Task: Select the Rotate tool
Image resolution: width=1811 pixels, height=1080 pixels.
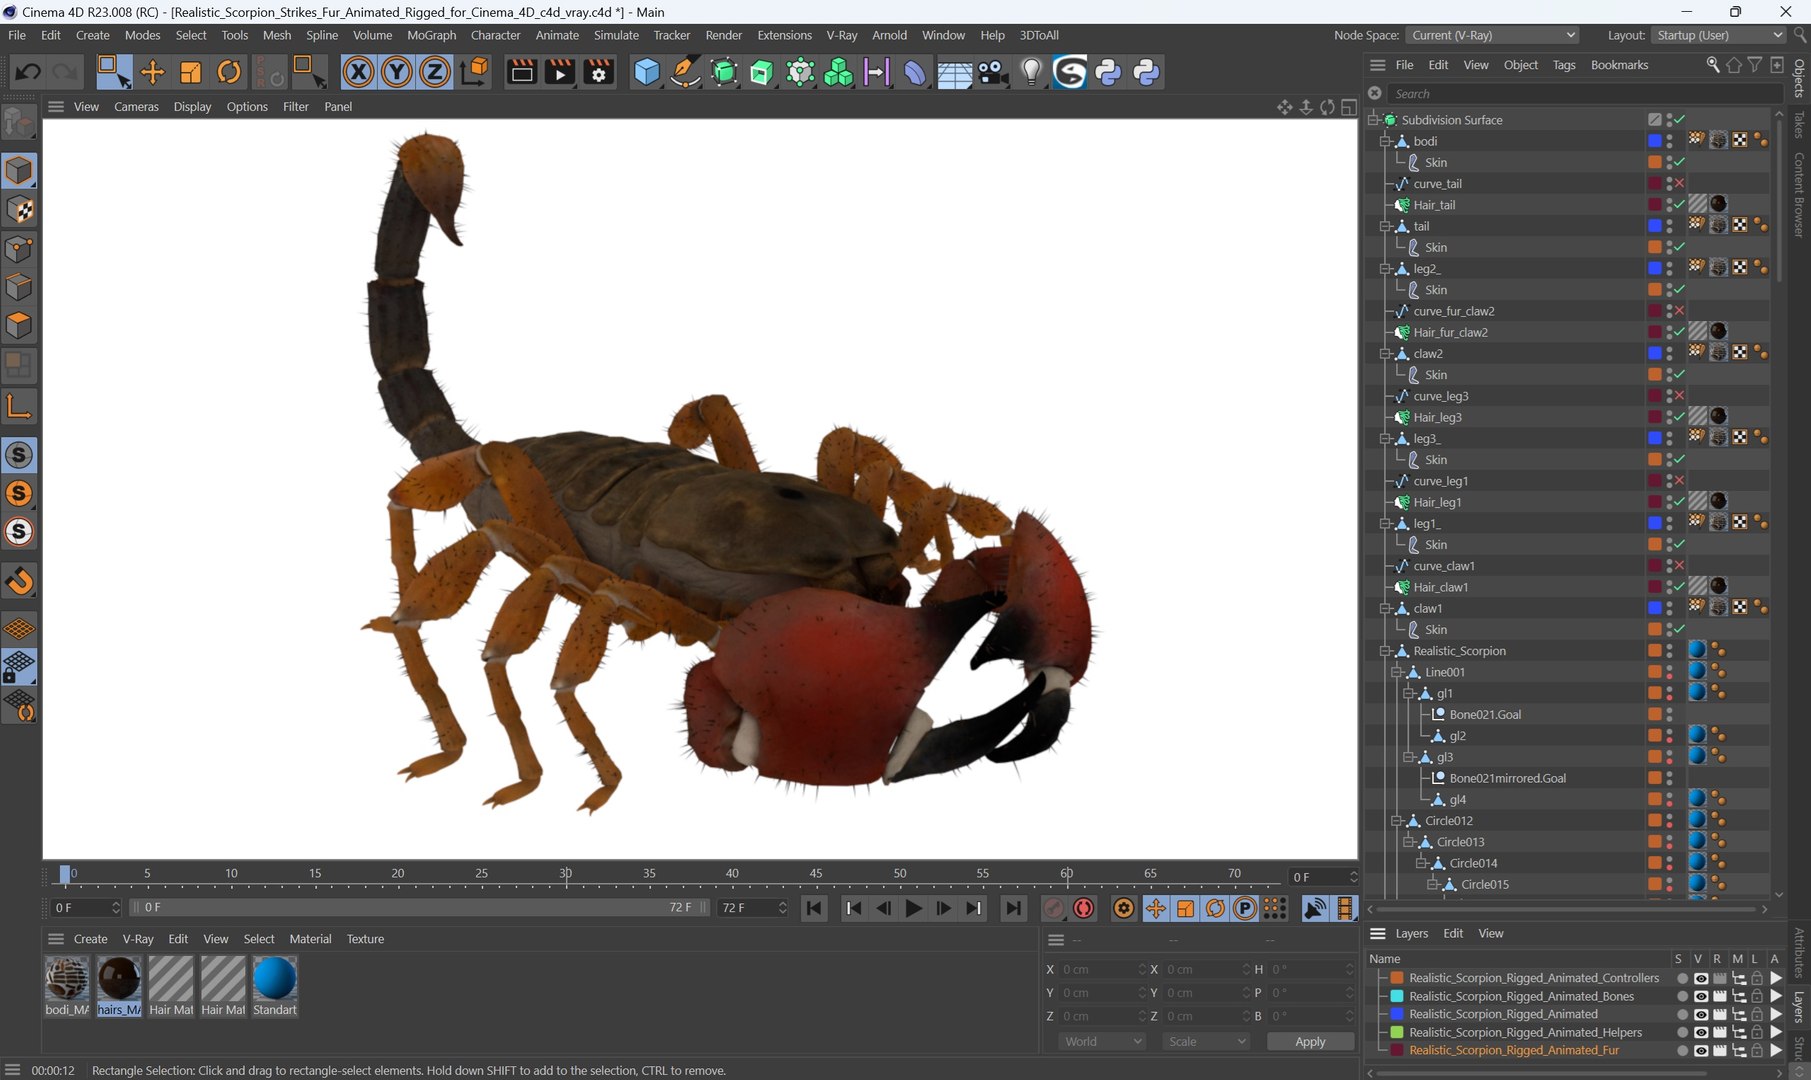Action: pyautogui.click(x=229, y=72)
